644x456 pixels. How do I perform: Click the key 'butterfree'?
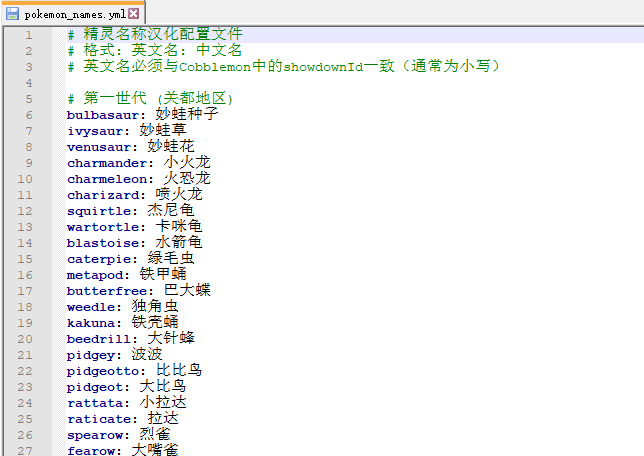[106, 291]
